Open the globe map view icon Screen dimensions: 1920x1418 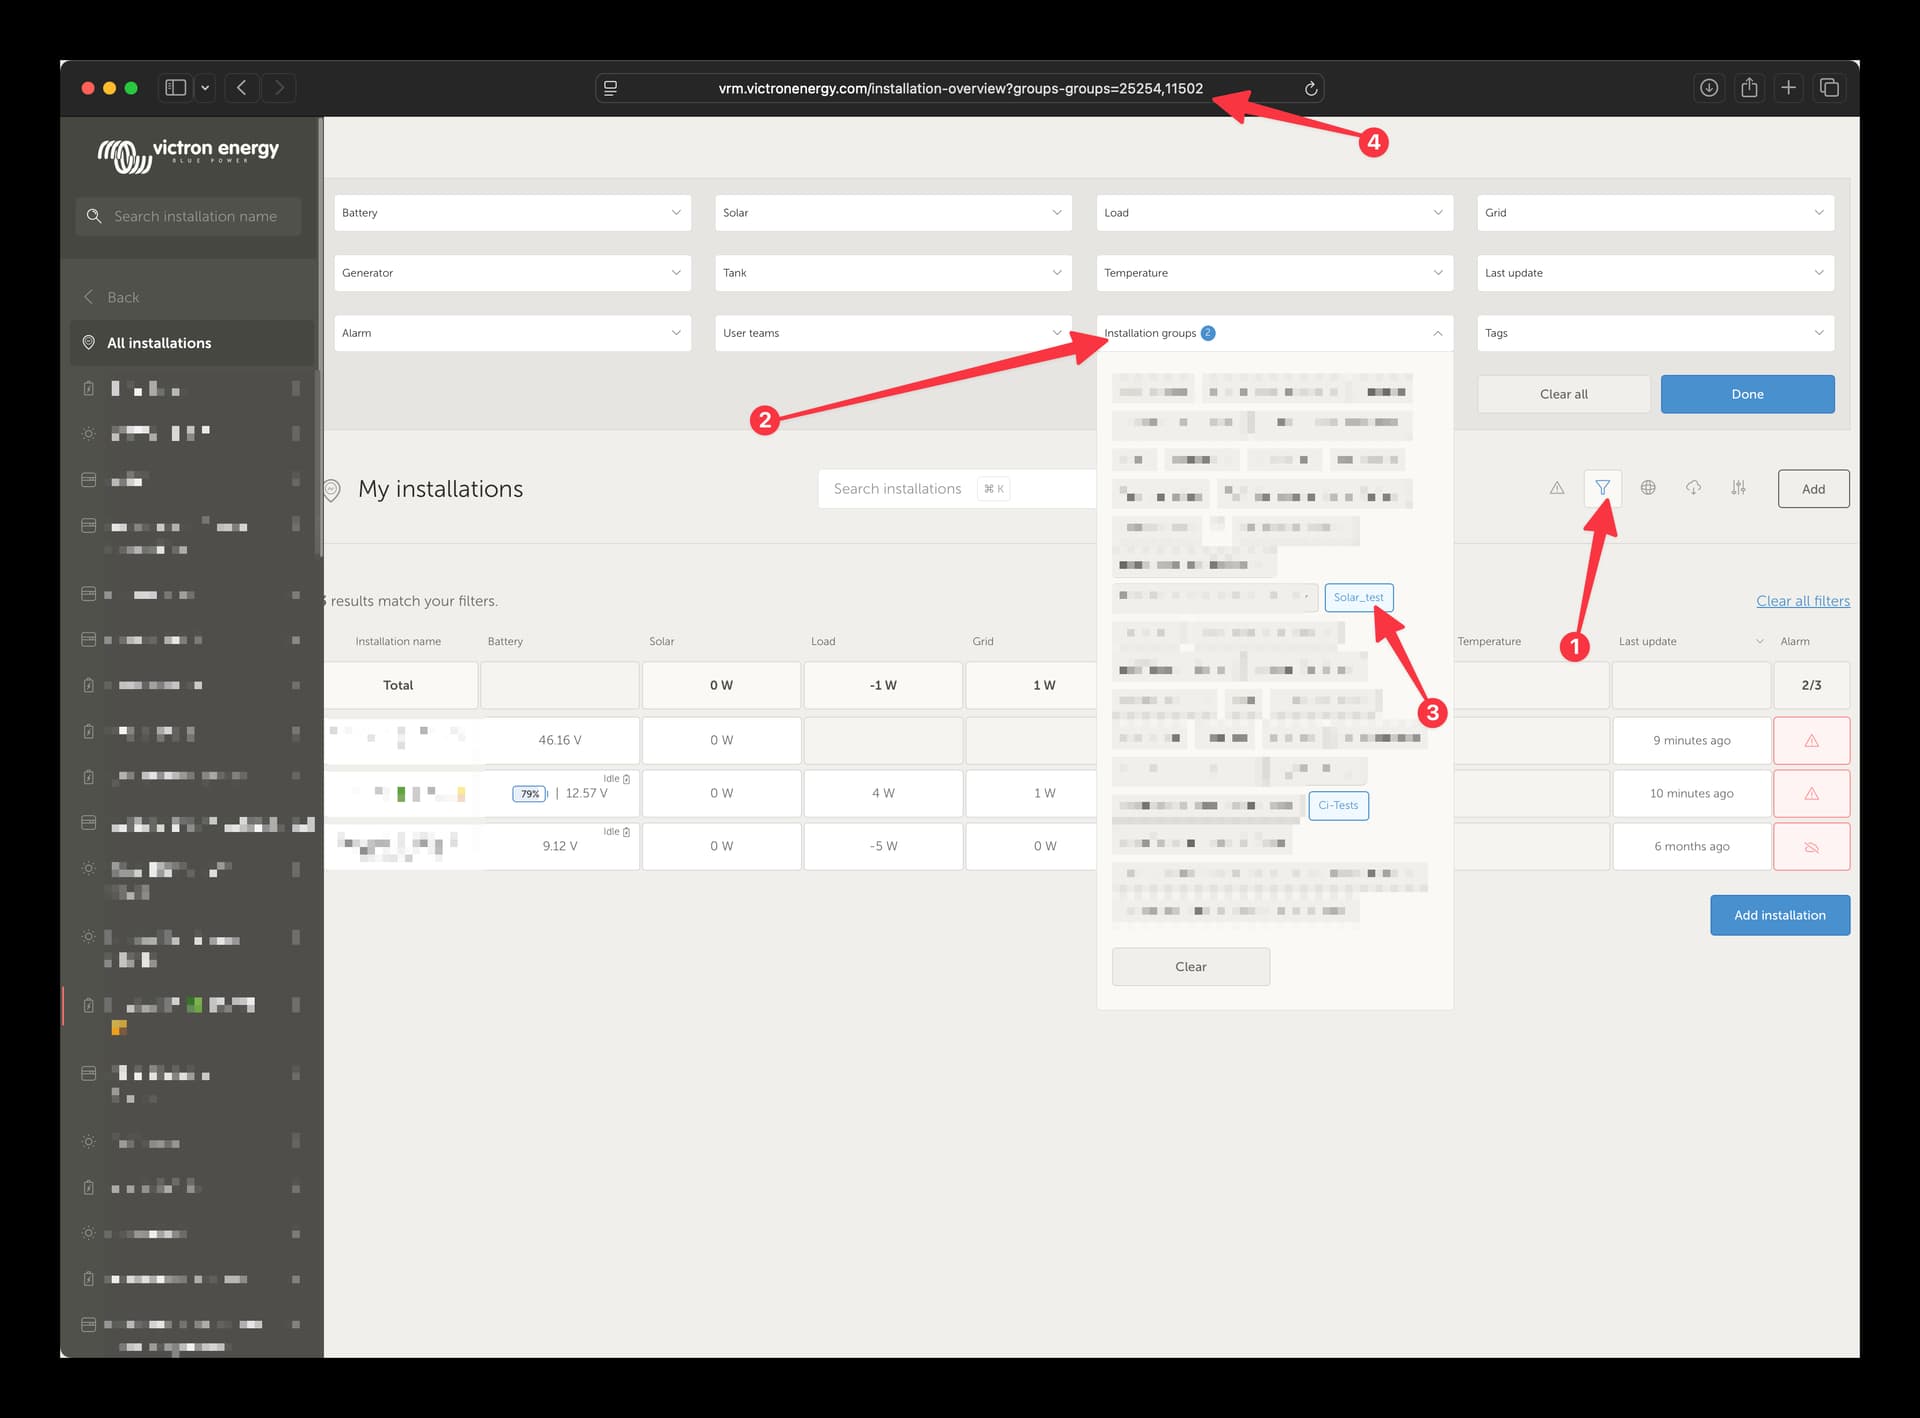click(1648, 488)
